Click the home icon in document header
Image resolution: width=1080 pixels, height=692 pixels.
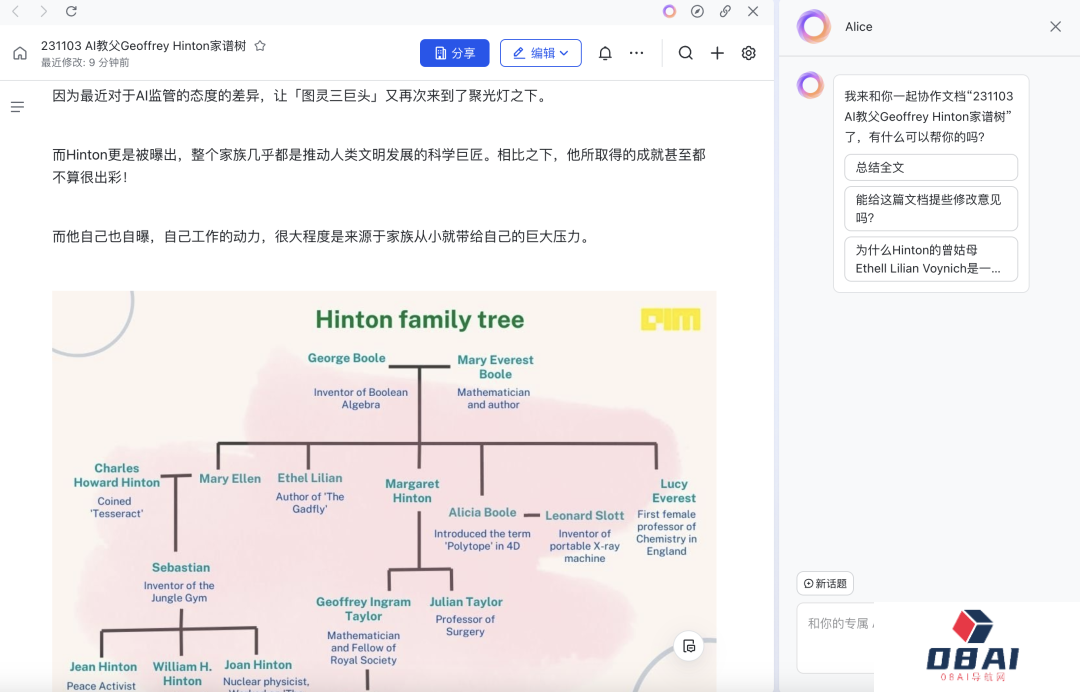pyautogui.click(x=20, y=53)
